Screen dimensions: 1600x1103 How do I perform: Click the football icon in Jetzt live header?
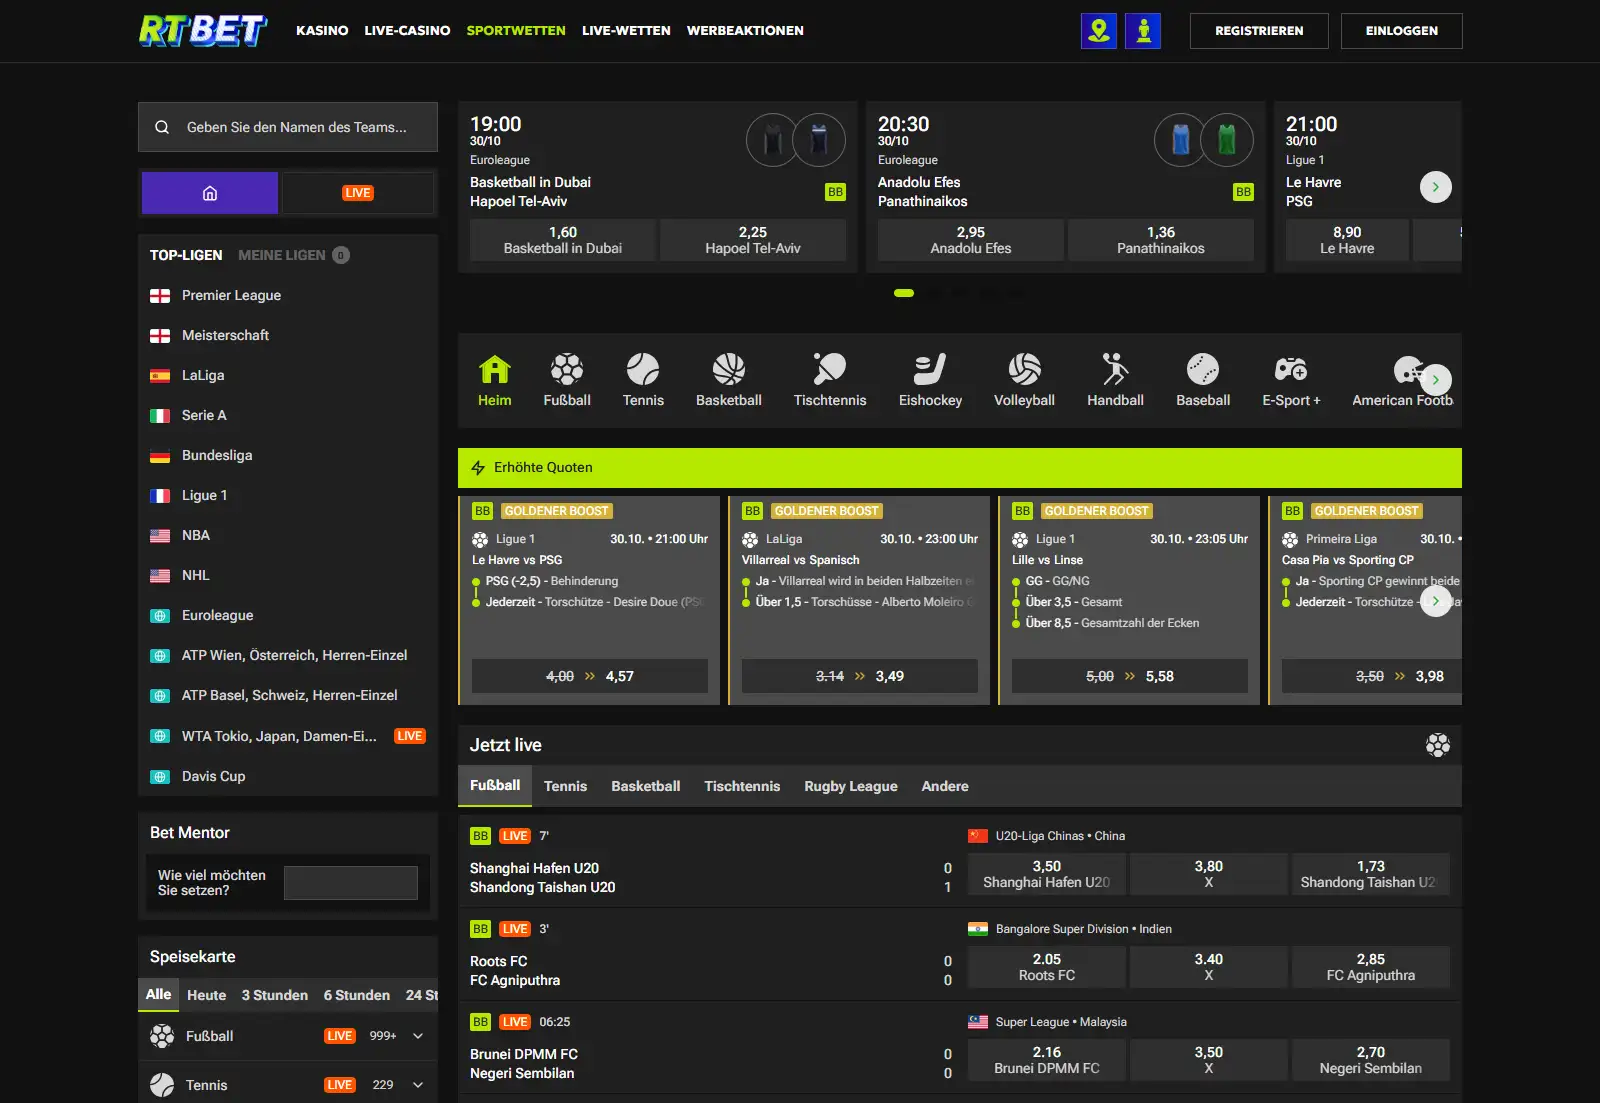click(1438, 745)
